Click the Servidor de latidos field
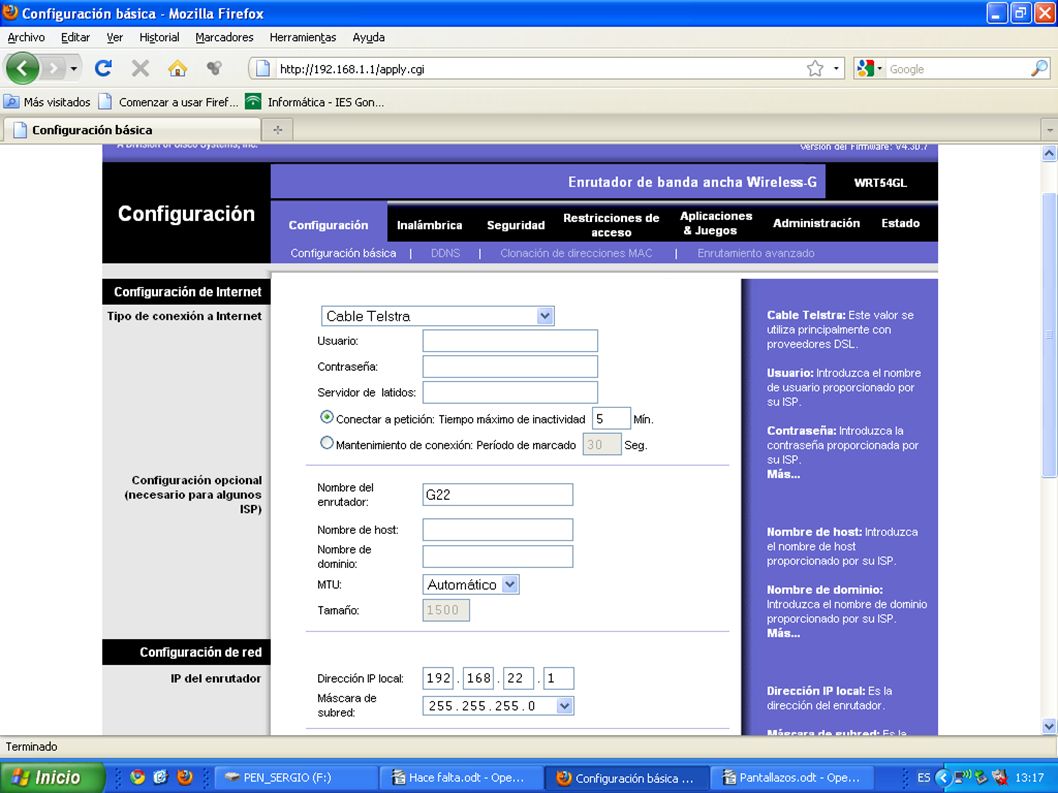Screen dimensions: 1058x793 510,392
